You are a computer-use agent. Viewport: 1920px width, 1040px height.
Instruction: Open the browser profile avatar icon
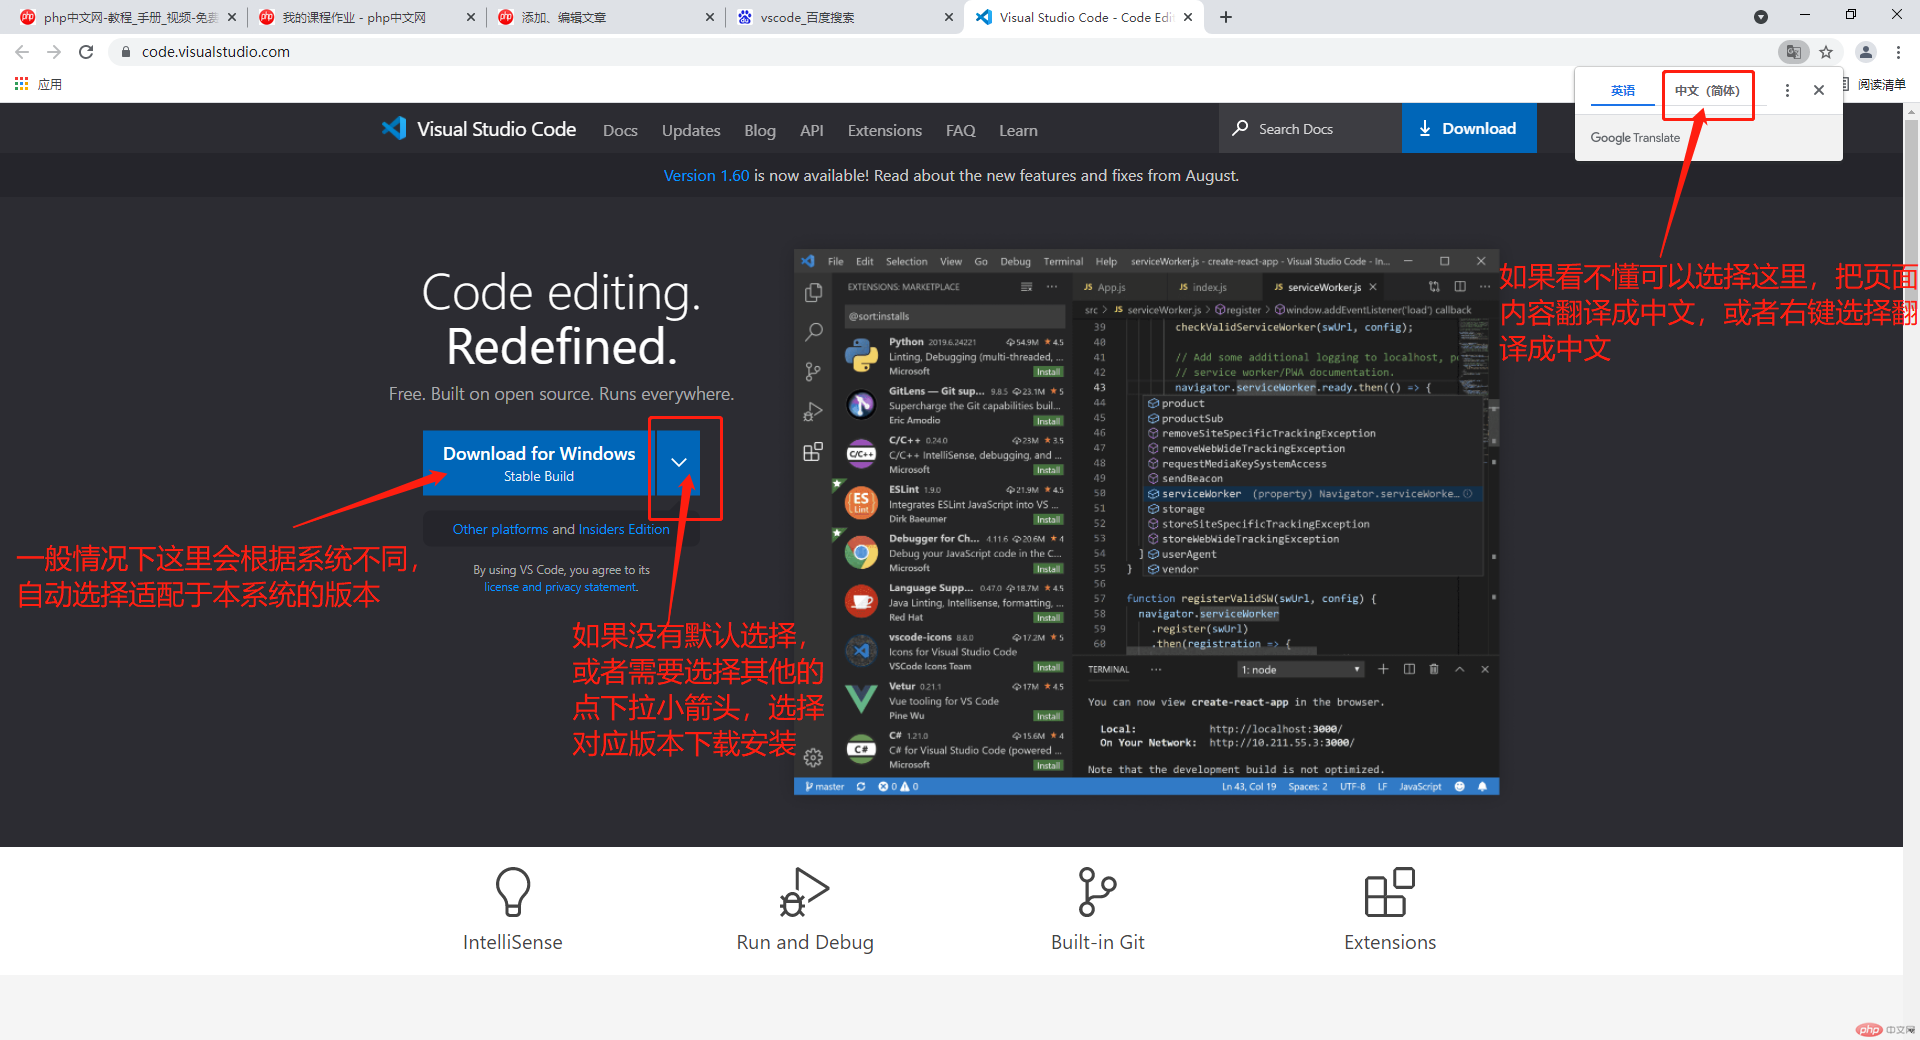(1866, 52)
